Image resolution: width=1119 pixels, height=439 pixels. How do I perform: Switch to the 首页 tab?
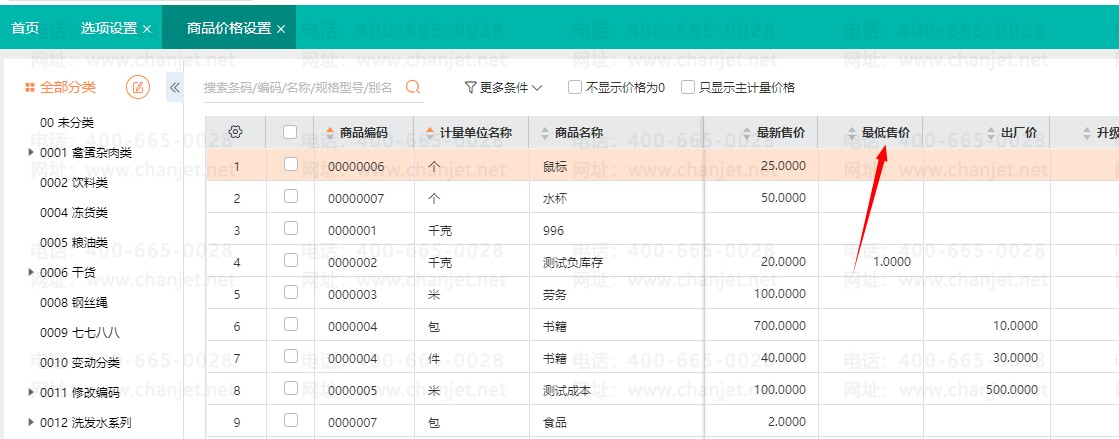pos(26,29)
